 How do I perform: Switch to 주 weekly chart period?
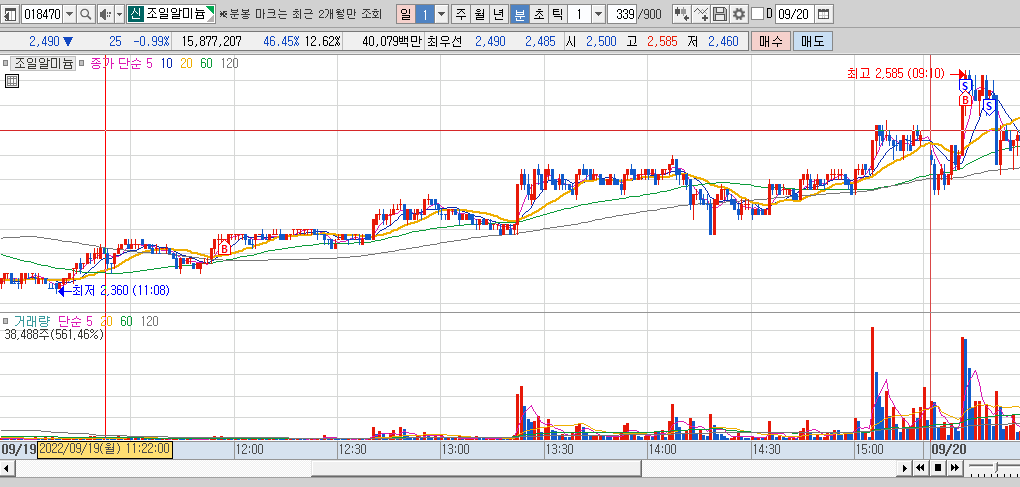461,14
